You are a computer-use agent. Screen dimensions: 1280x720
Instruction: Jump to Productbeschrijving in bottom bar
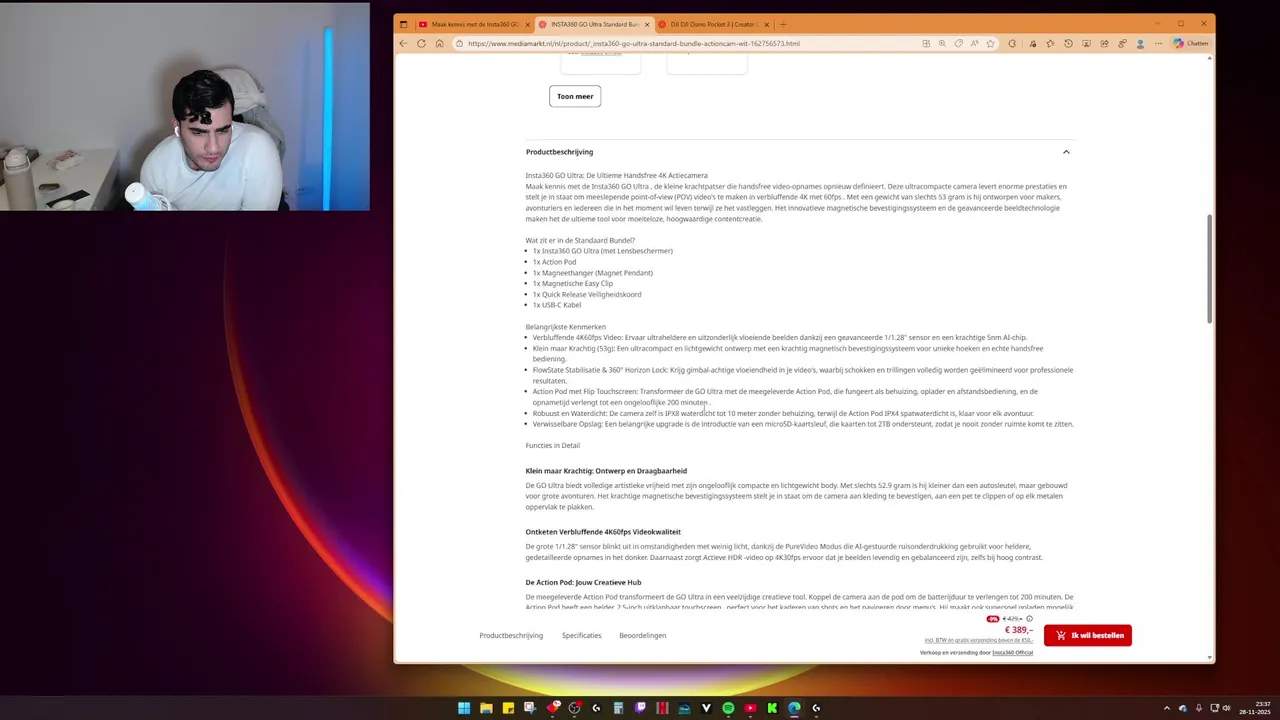pos(511,635)
